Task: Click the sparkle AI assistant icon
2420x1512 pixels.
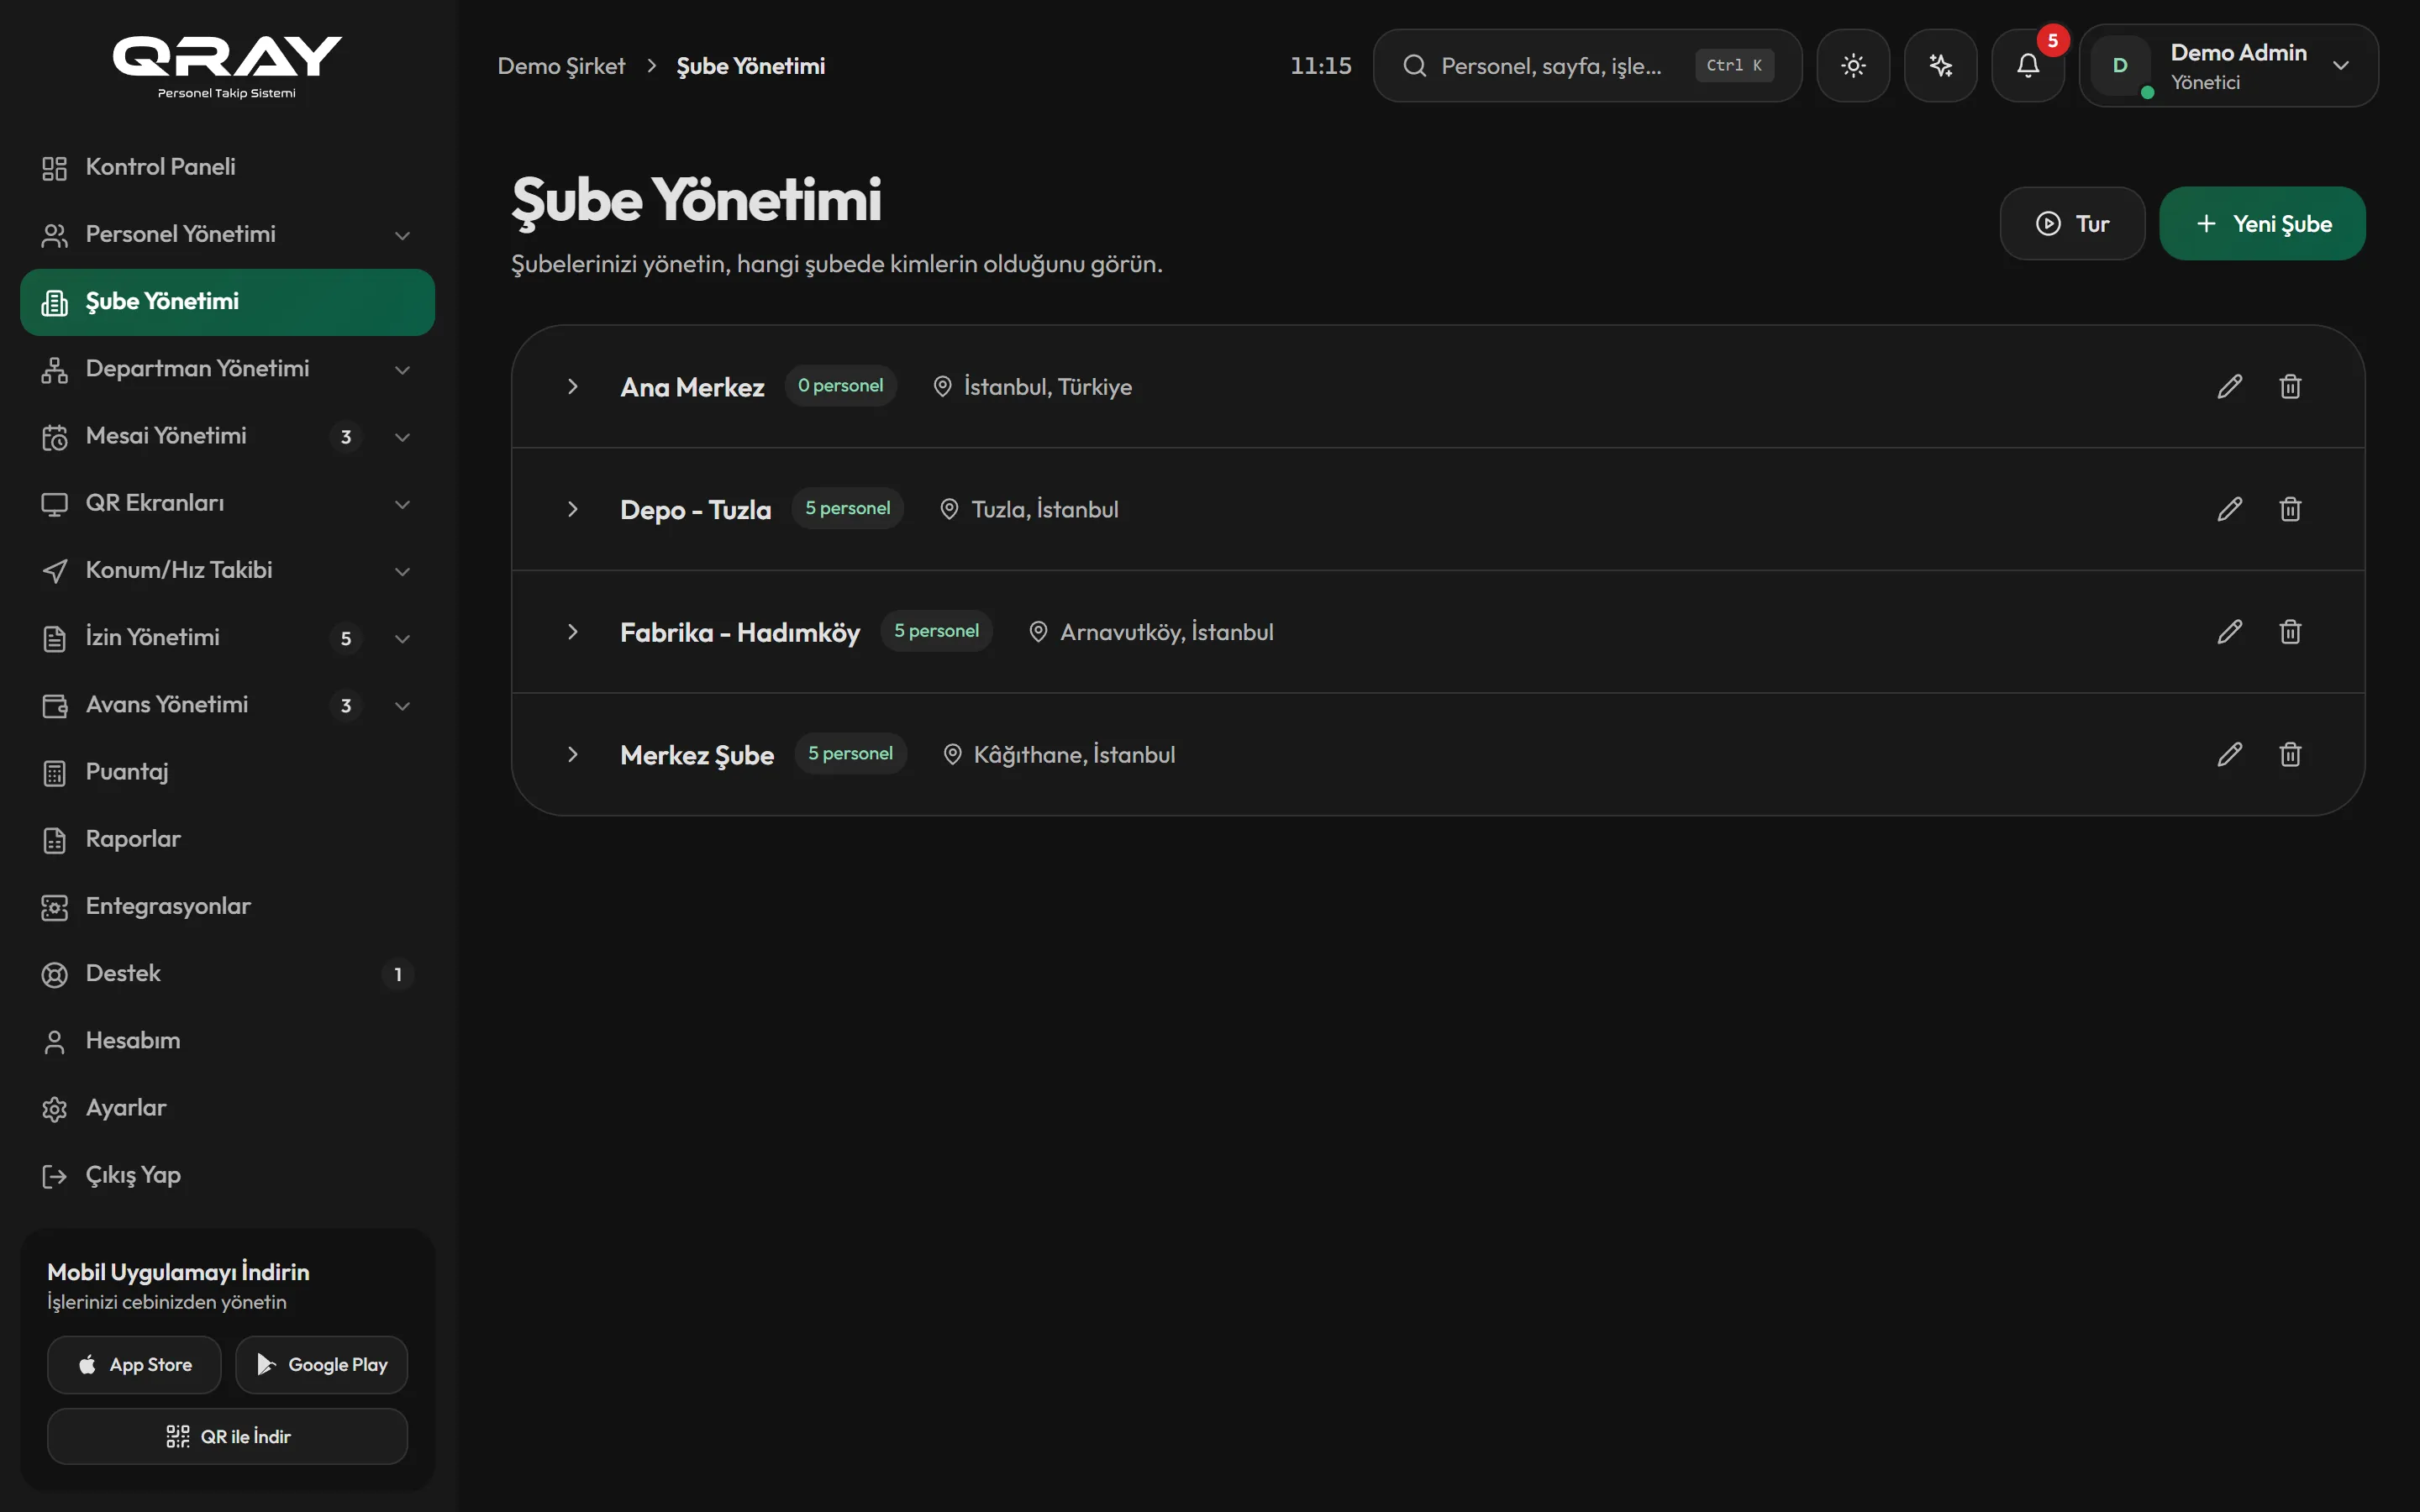Action: pos(1940,66)
